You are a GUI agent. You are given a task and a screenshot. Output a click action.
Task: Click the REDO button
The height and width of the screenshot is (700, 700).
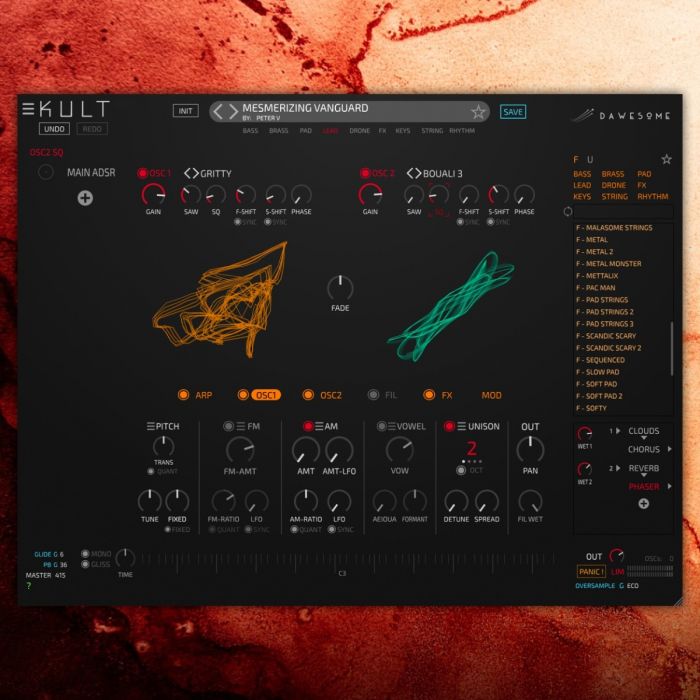tap(92, 129)
